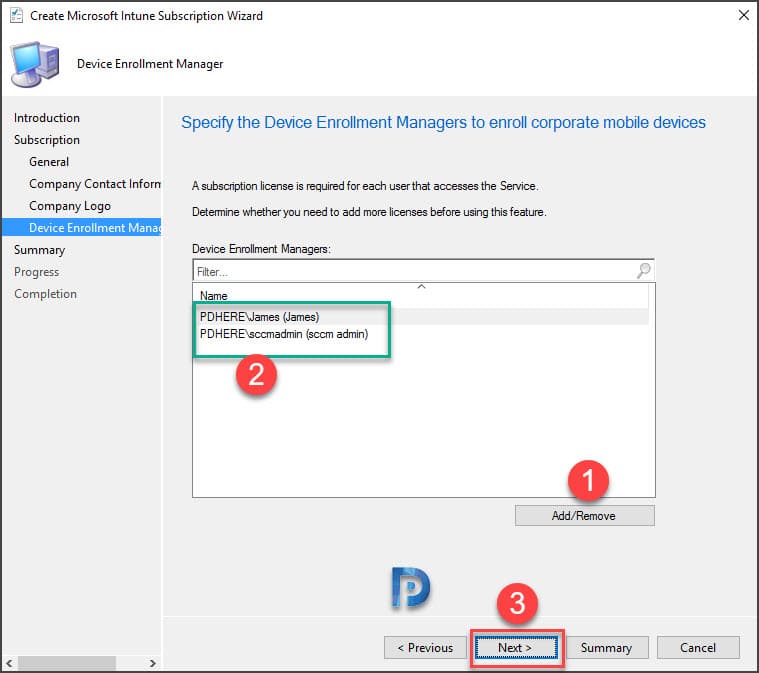759x673 pixels.
Task: Click the sidebar scroll left arrow
Action: pyautogui.click(x=9, y=663)
